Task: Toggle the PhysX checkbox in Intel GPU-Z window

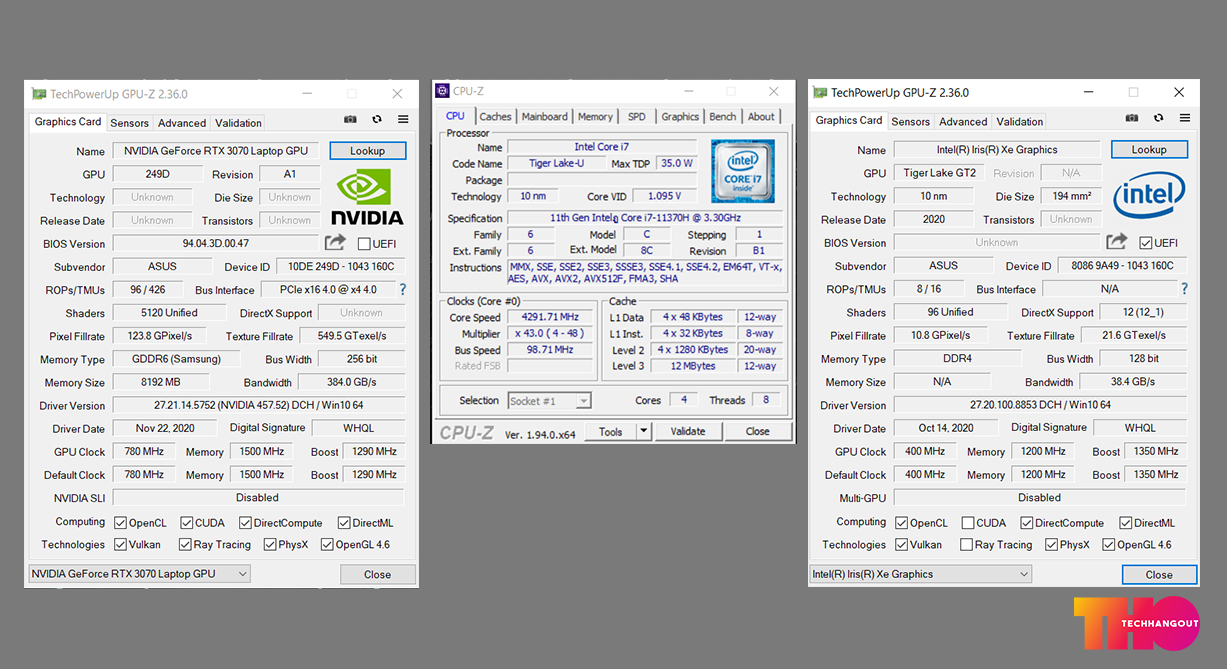Action: coord(1051,545)
